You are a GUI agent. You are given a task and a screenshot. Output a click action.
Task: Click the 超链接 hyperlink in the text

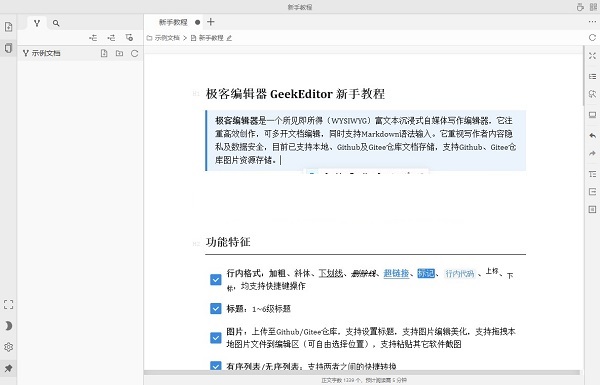(x=396, y=273)
